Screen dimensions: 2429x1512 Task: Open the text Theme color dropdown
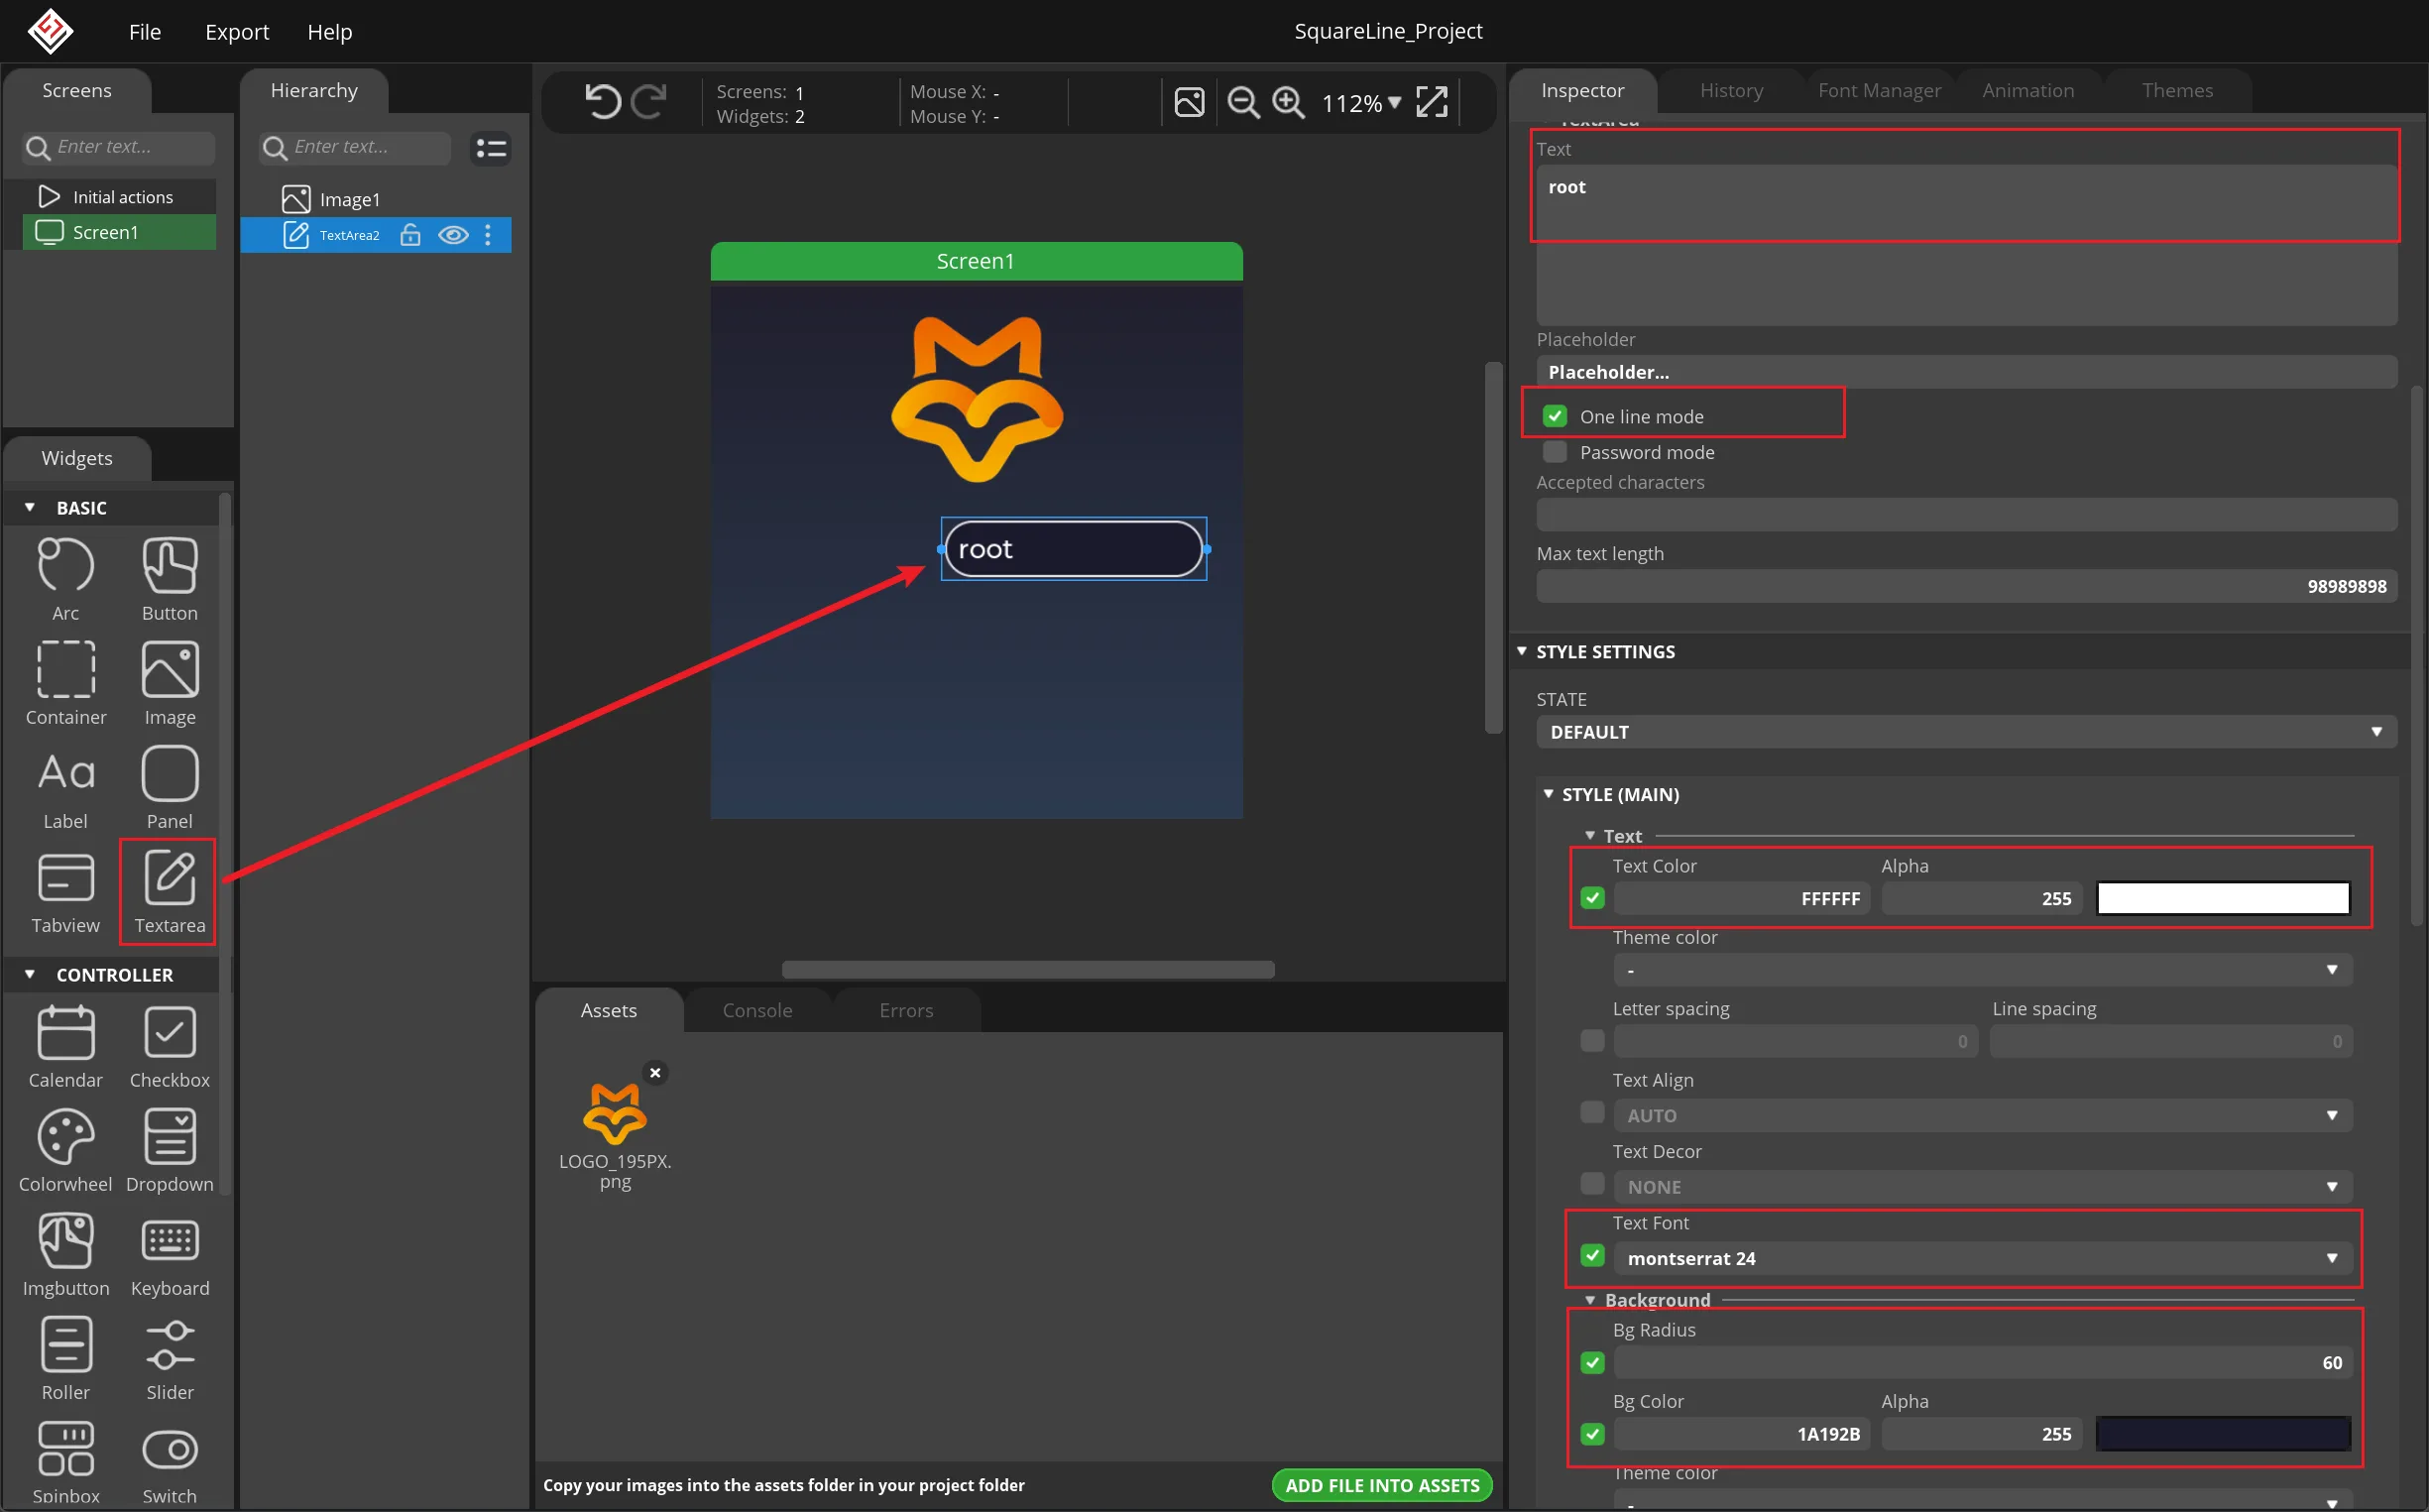click(1982, 970)
